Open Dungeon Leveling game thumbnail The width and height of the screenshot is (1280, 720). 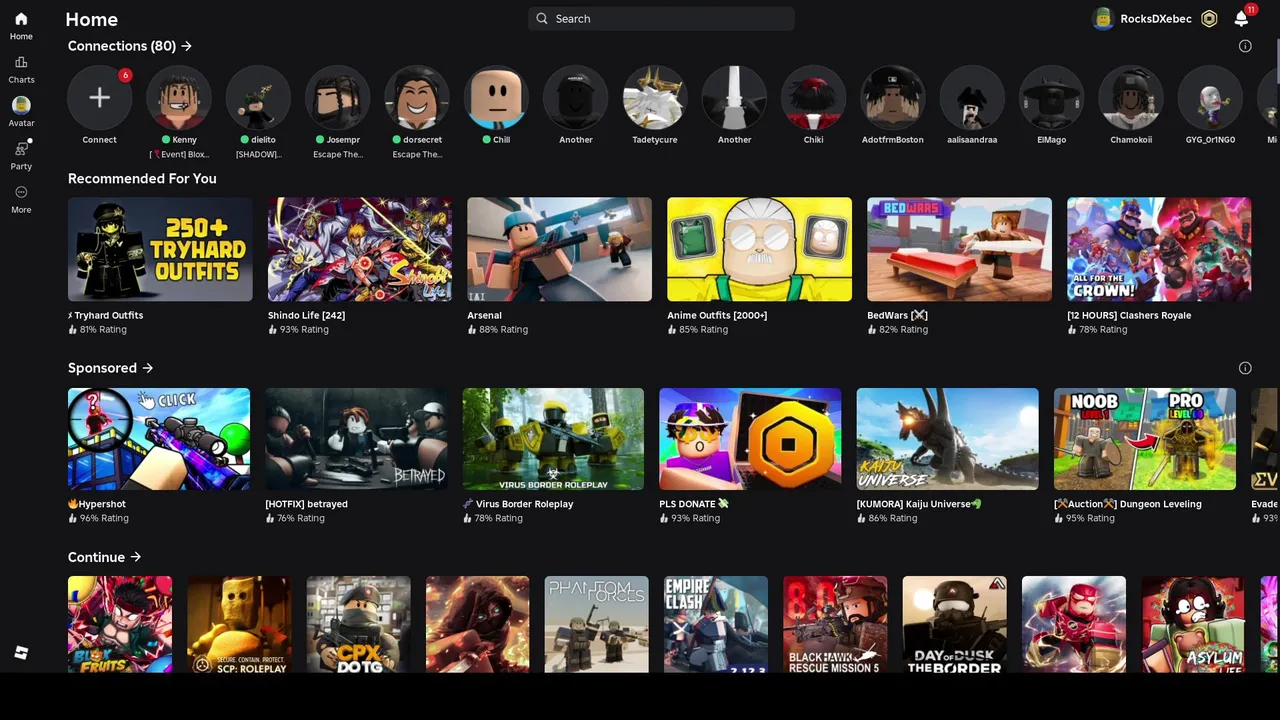point(1144,439)
